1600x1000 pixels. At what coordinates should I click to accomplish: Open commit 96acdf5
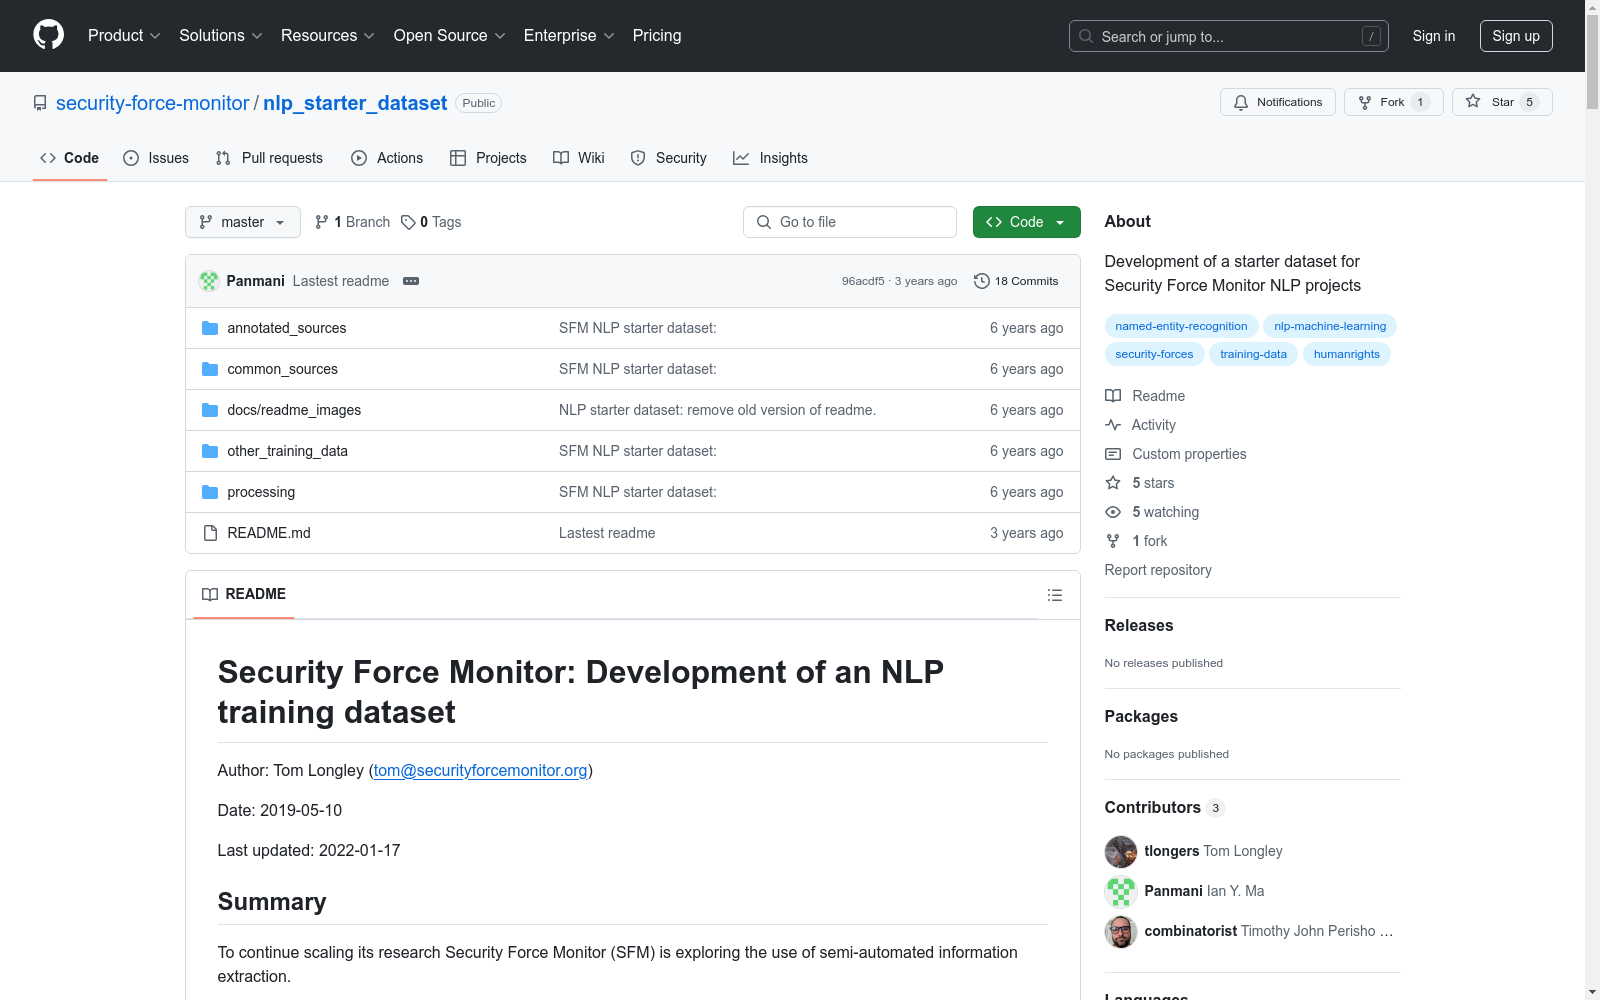point(863,281)
